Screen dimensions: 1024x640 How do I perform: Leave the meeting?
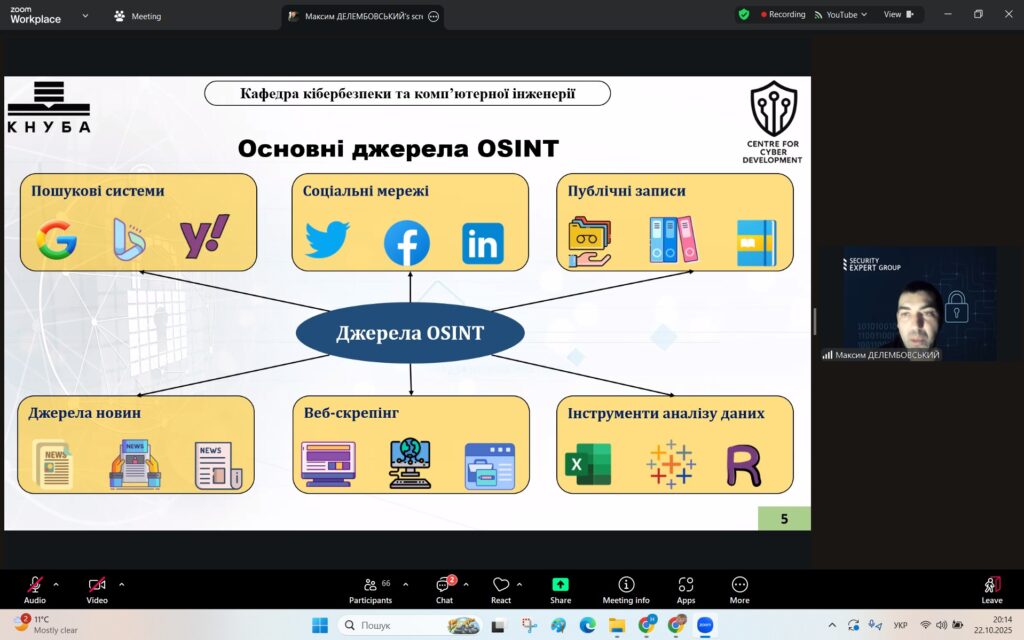tap(991, 586)
